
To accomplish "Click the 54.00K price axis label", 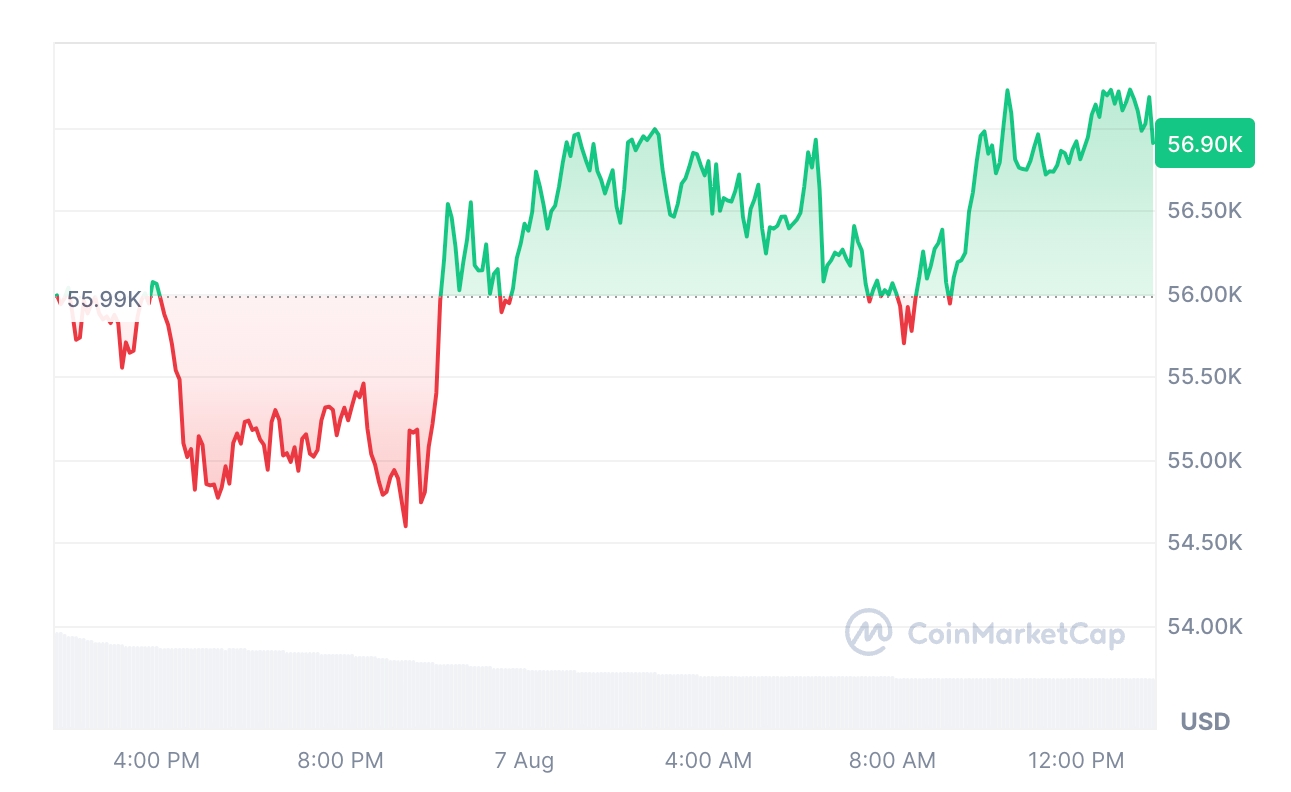I will pos(1205,626).
